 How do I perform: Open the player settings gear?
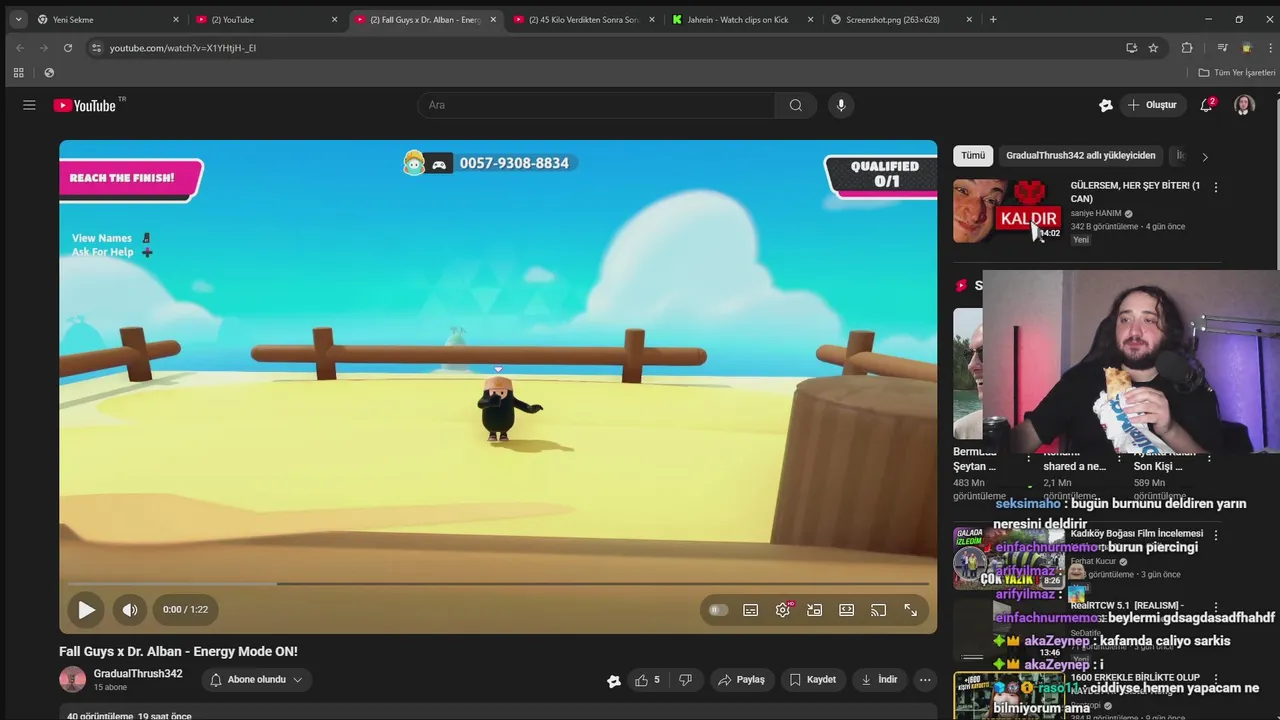click(783, 610)
